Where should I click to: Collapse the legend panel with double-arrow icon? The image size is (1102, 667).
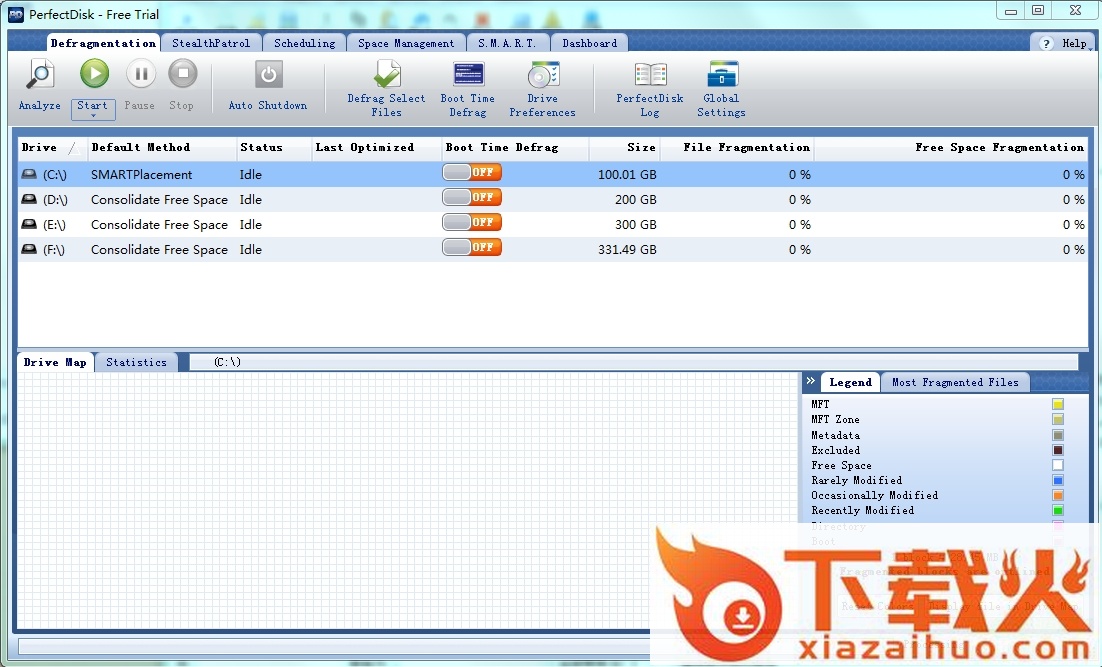[810, 381]
